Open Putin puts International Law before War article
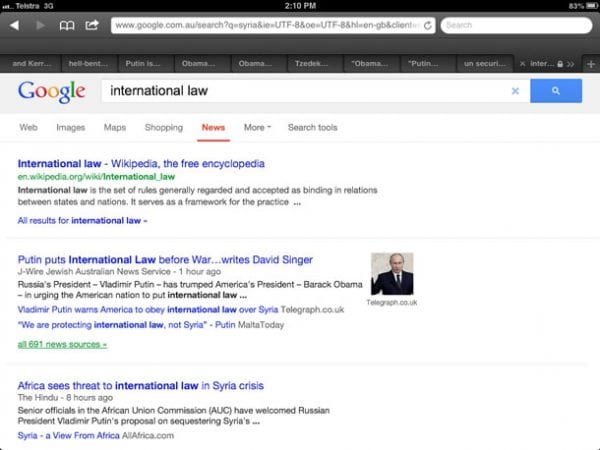 165,260
